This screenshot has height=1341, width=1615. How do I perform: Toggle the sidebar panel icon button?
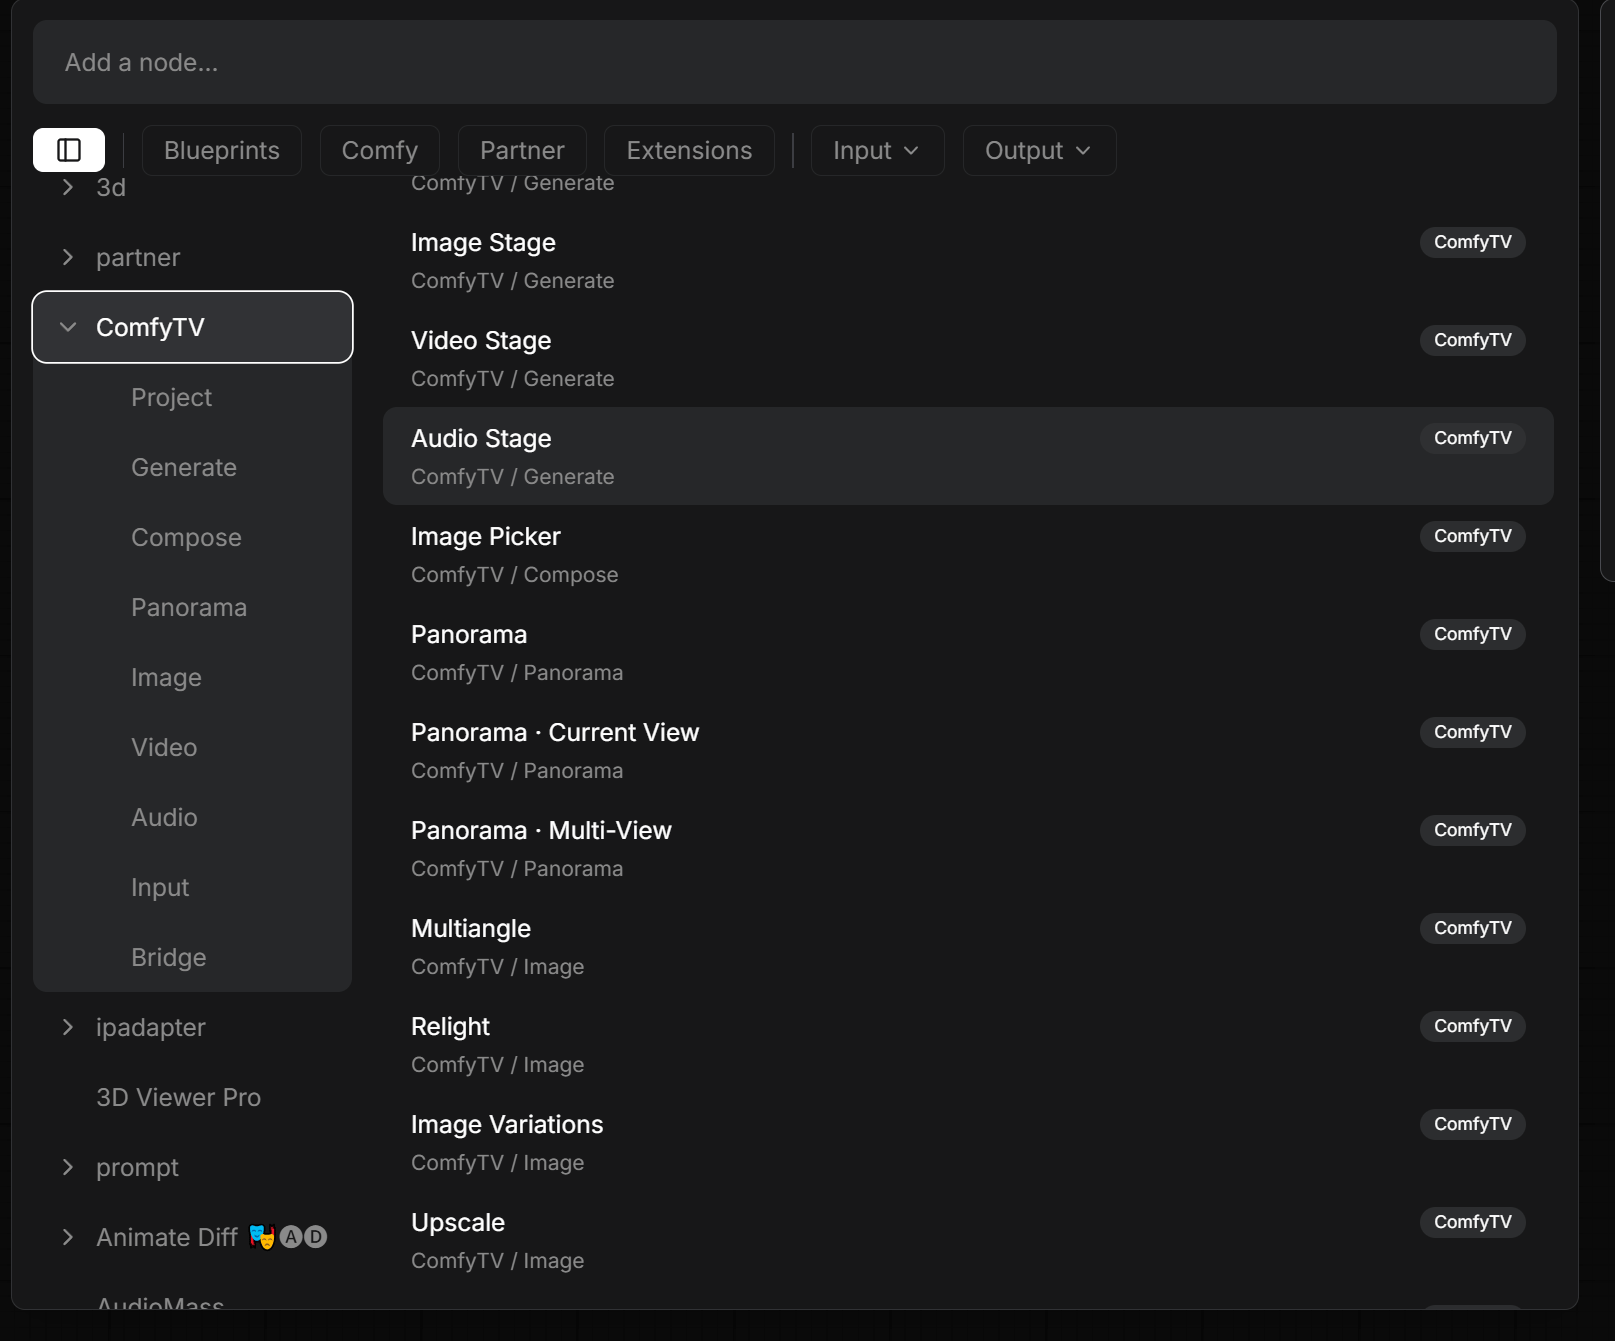pos(69,150)
